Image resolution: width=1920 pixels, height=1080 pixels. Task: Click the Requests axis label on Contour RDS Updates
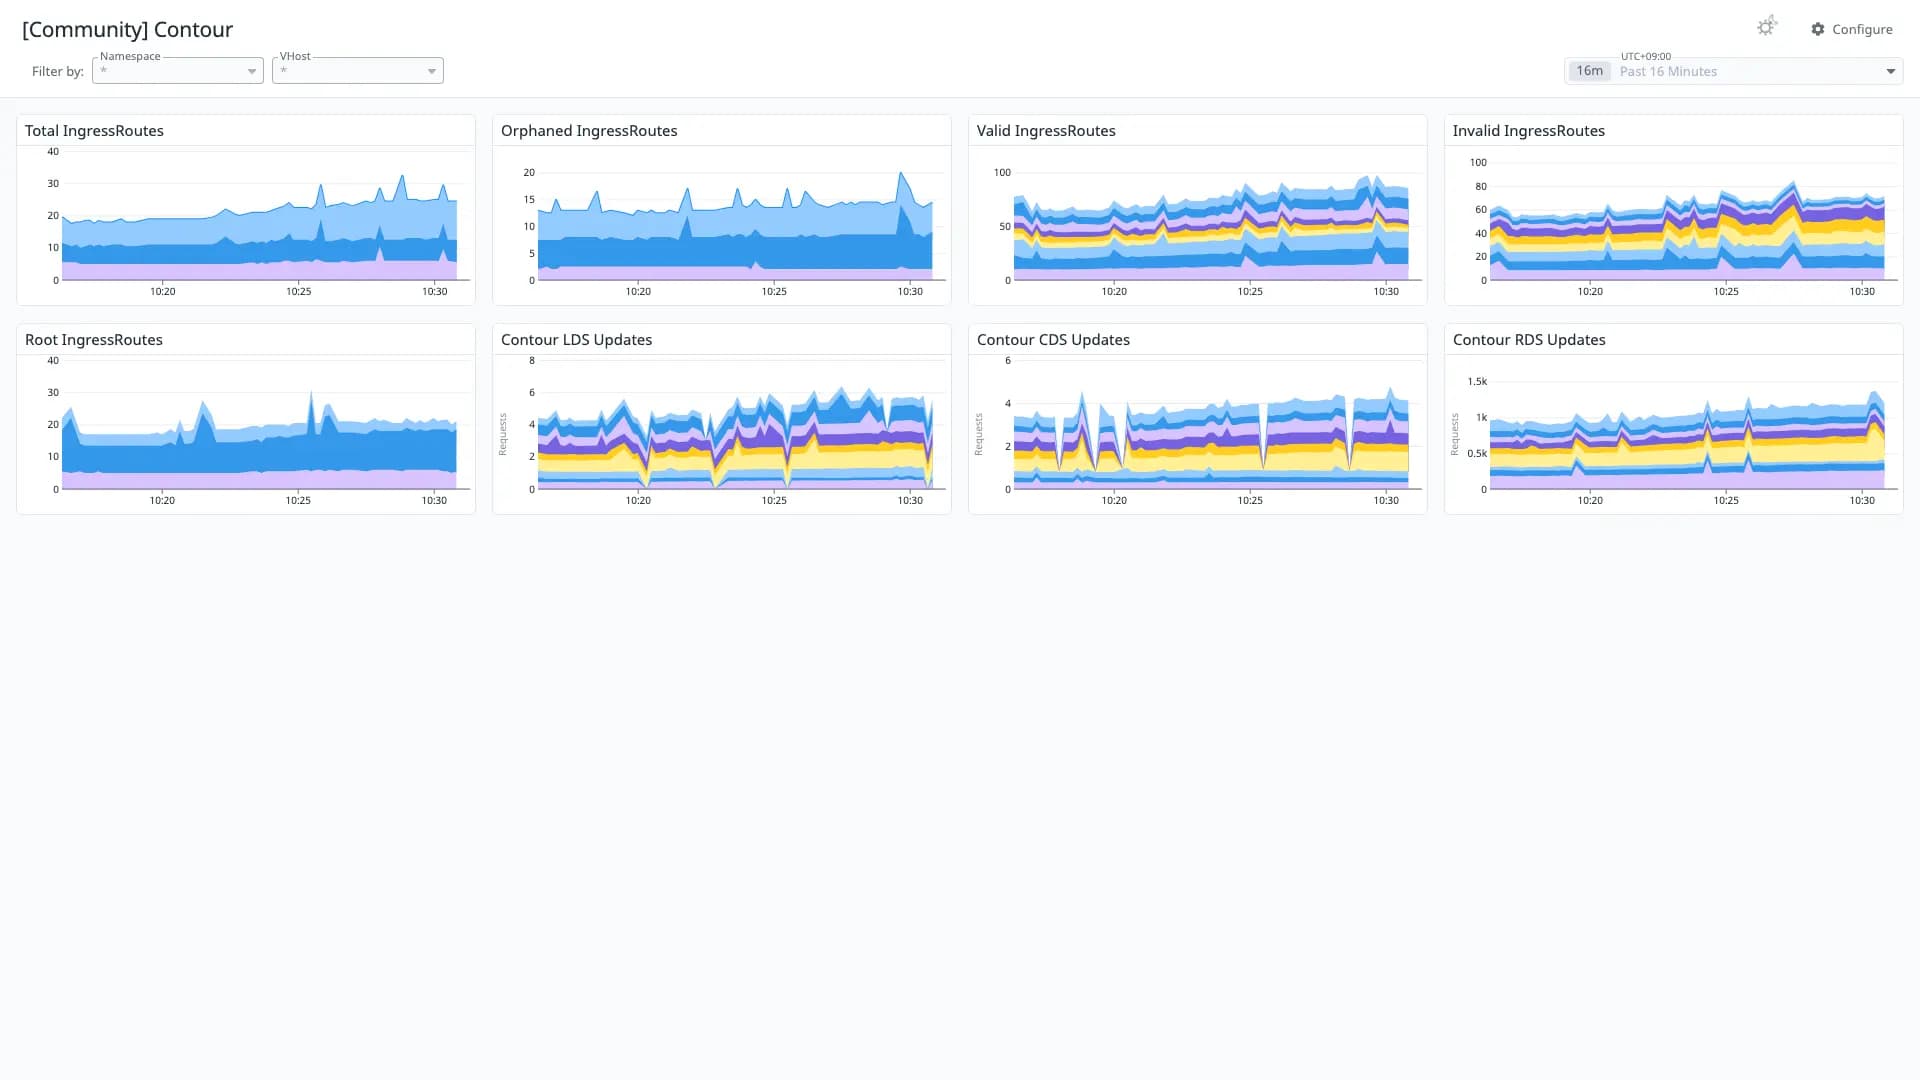(x=1455, y=435)
